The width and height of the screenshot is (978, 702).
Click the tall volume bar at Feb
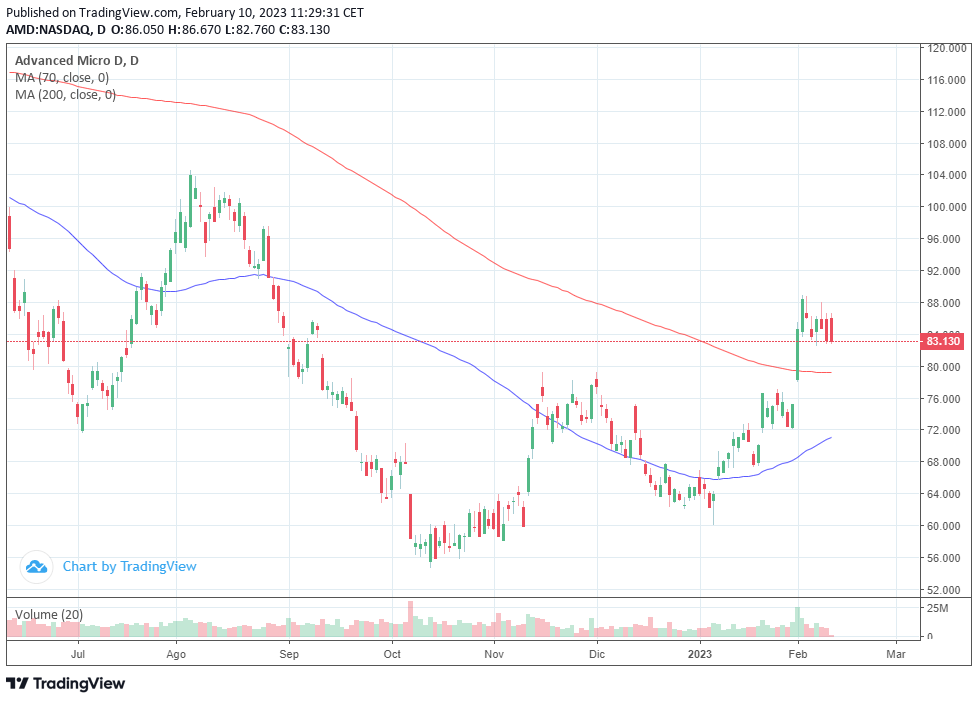[798, 622]
